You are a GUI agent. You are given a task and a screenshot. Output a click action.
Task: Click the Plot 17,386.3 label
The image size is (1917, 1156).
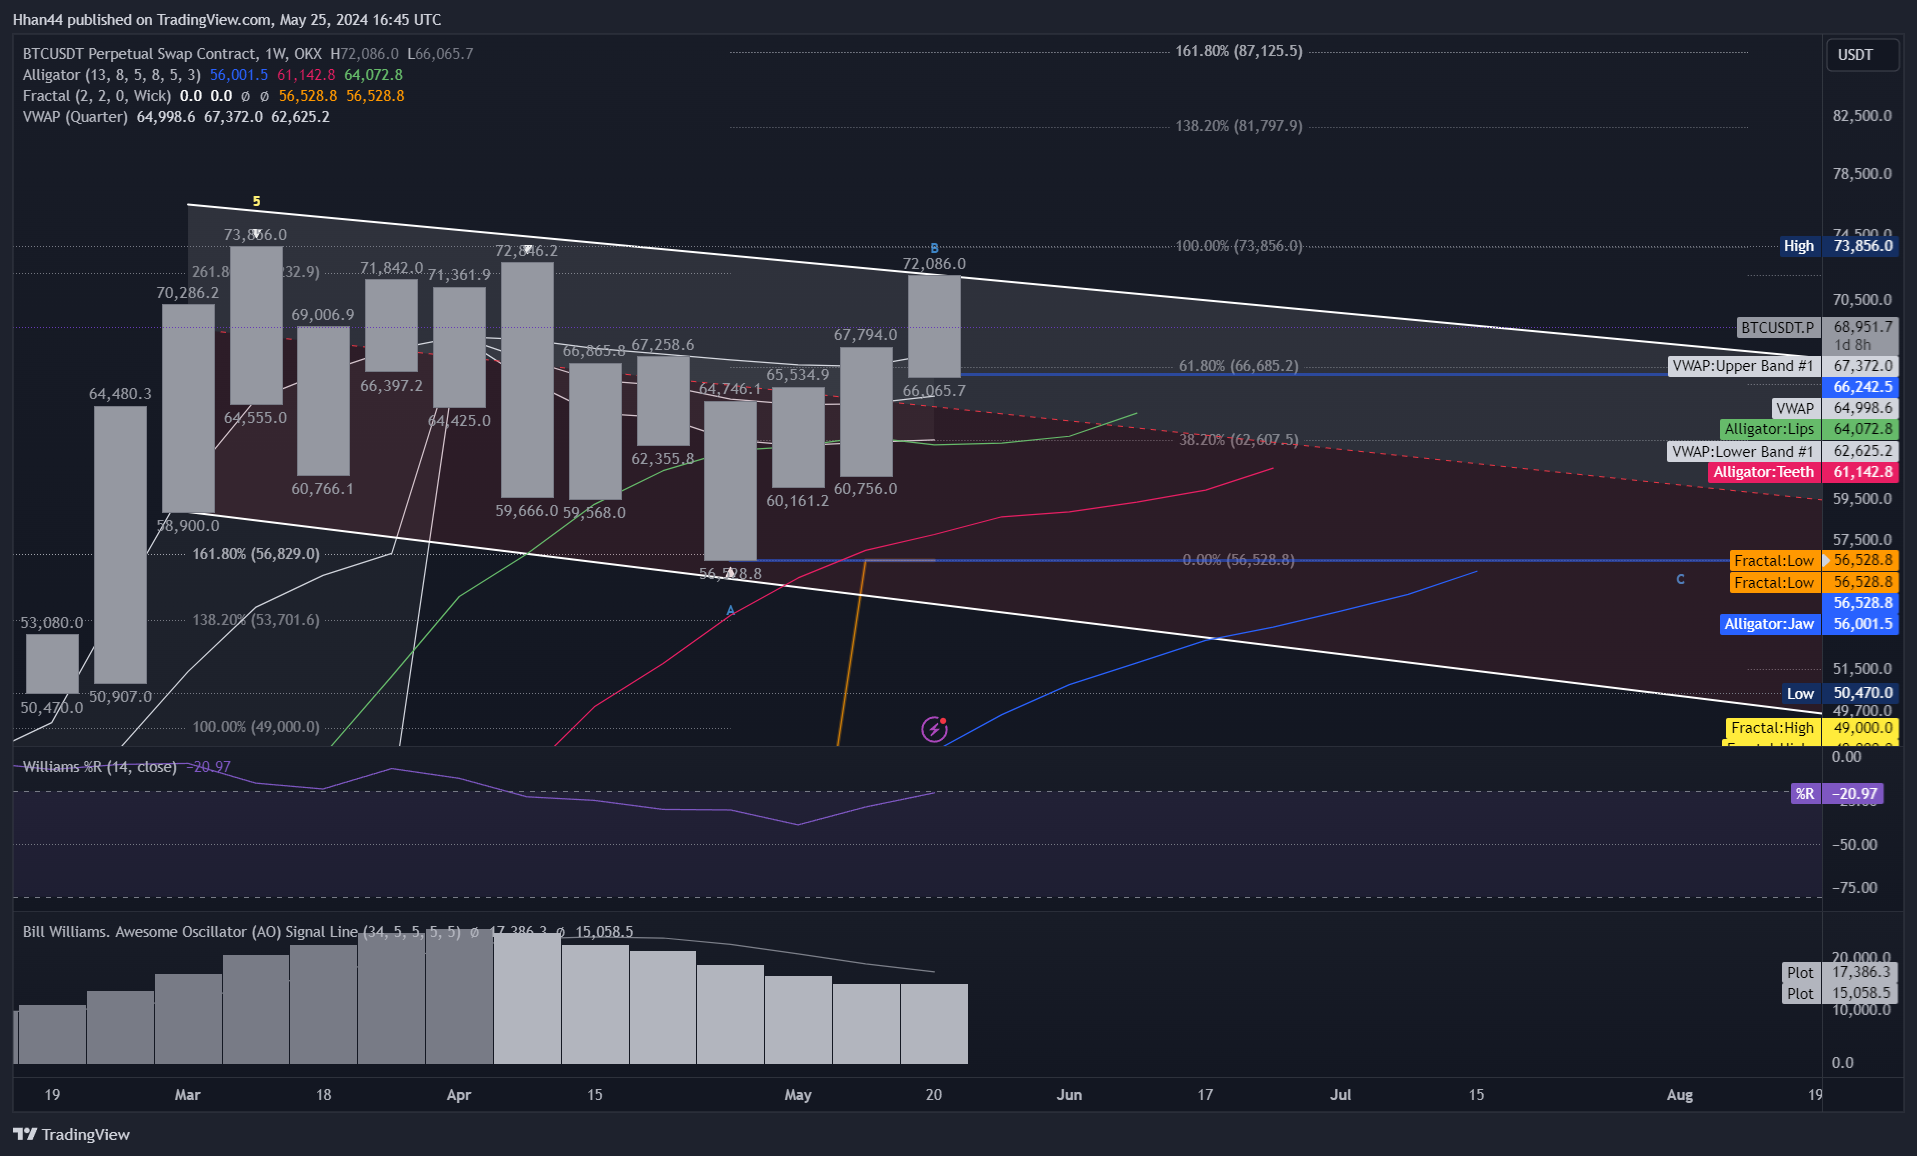pyautogui.click(x=1841, y=972)
